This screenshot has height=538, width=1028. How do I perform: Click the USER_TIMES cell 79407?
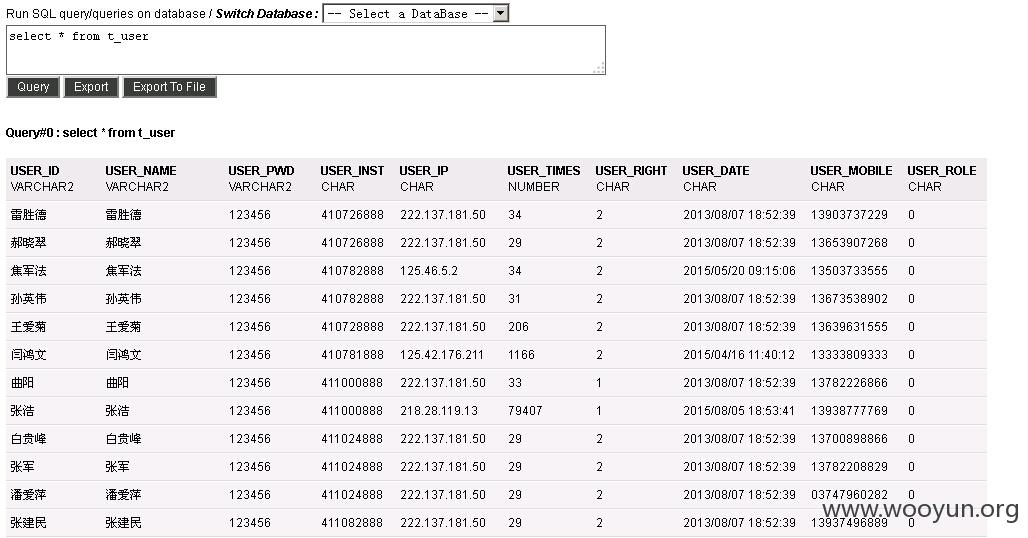tap(525, 411)
